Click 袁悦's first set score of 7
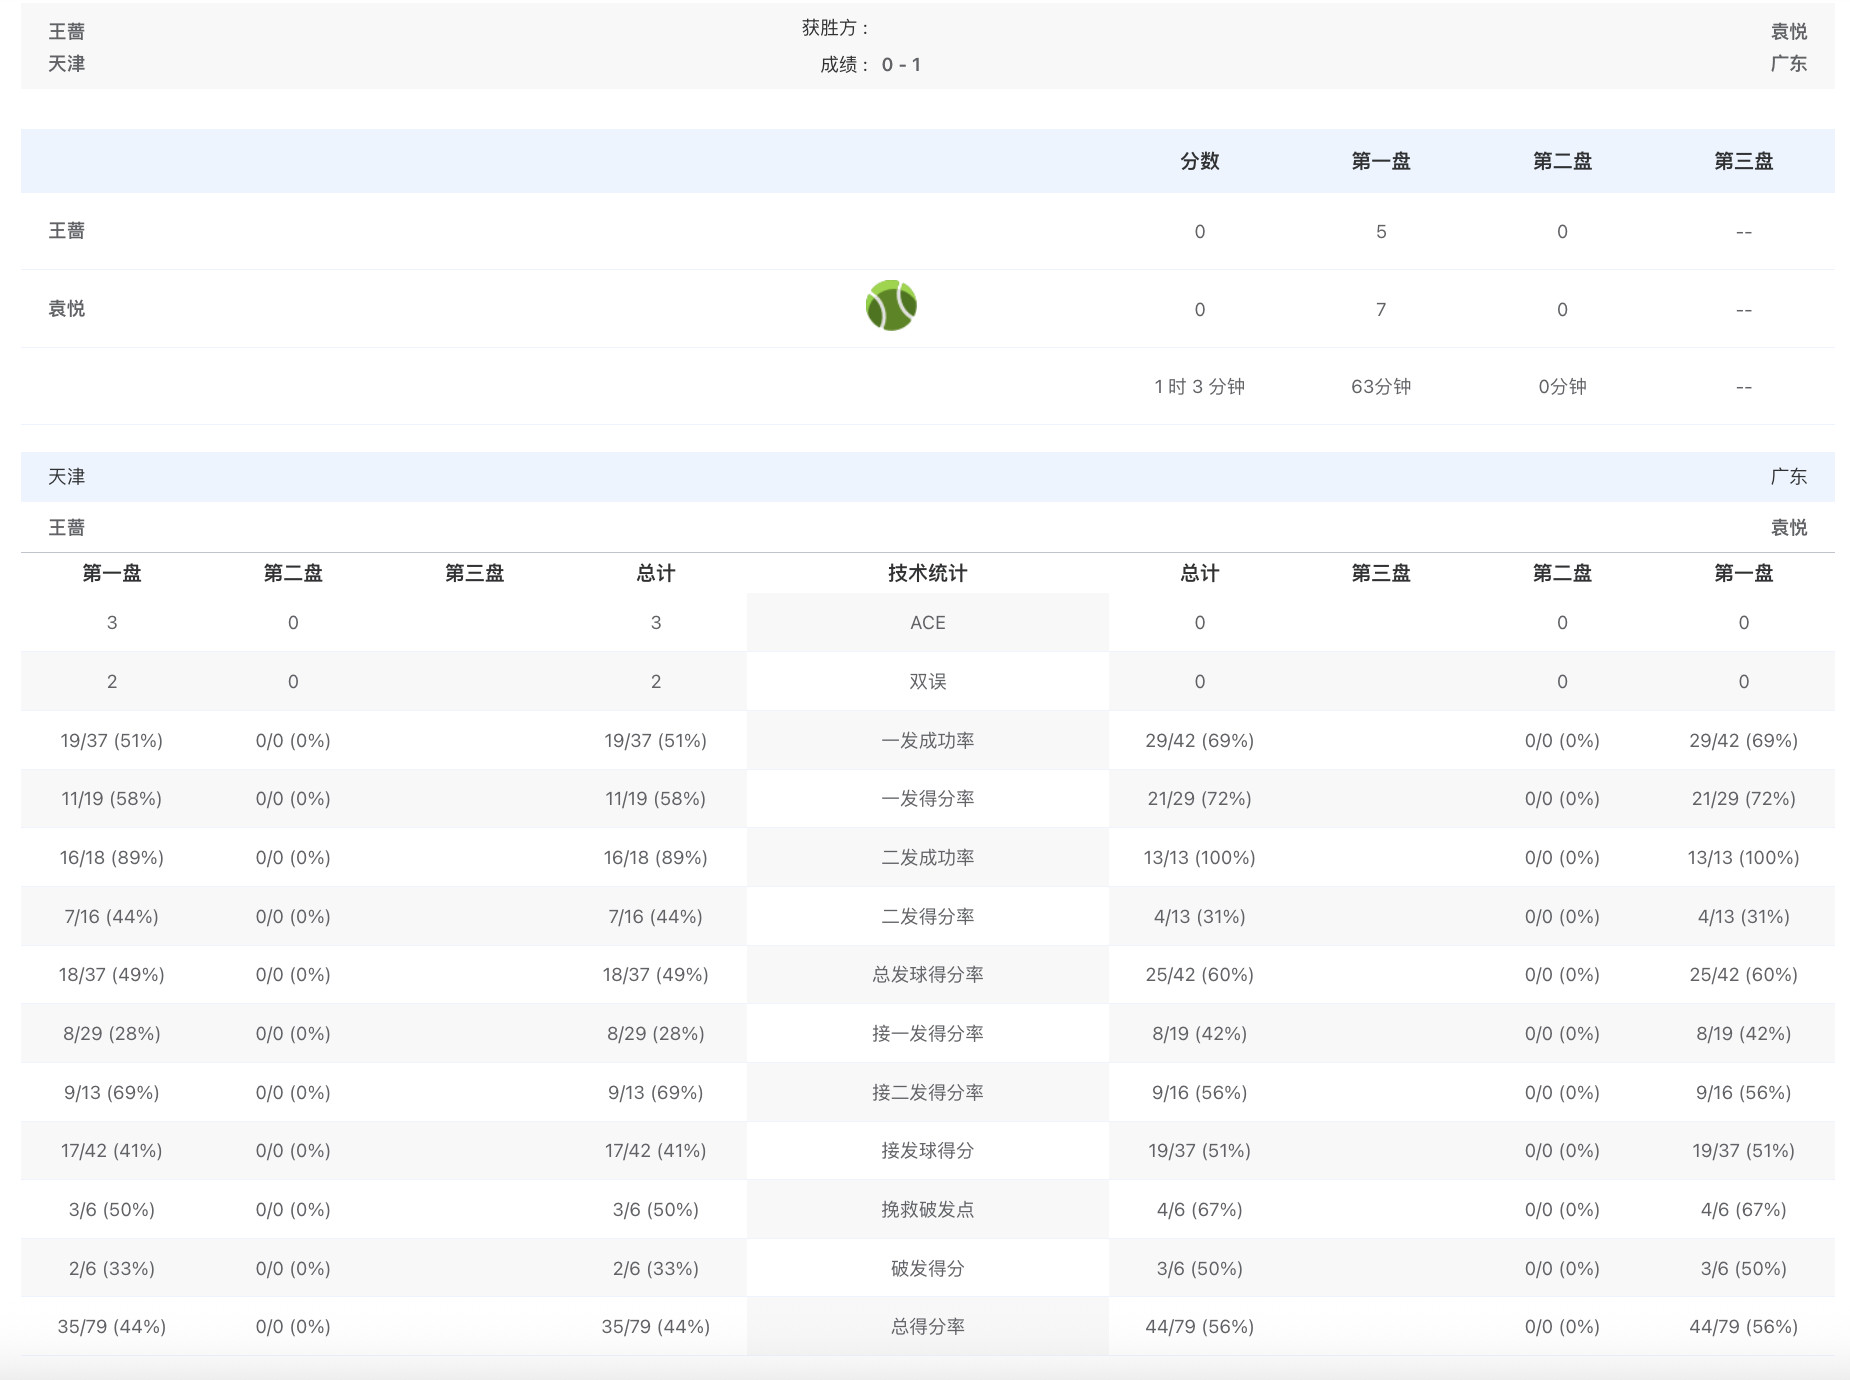The width and height of the screenshot is (1850, 1380). (x=1380, y=310)
